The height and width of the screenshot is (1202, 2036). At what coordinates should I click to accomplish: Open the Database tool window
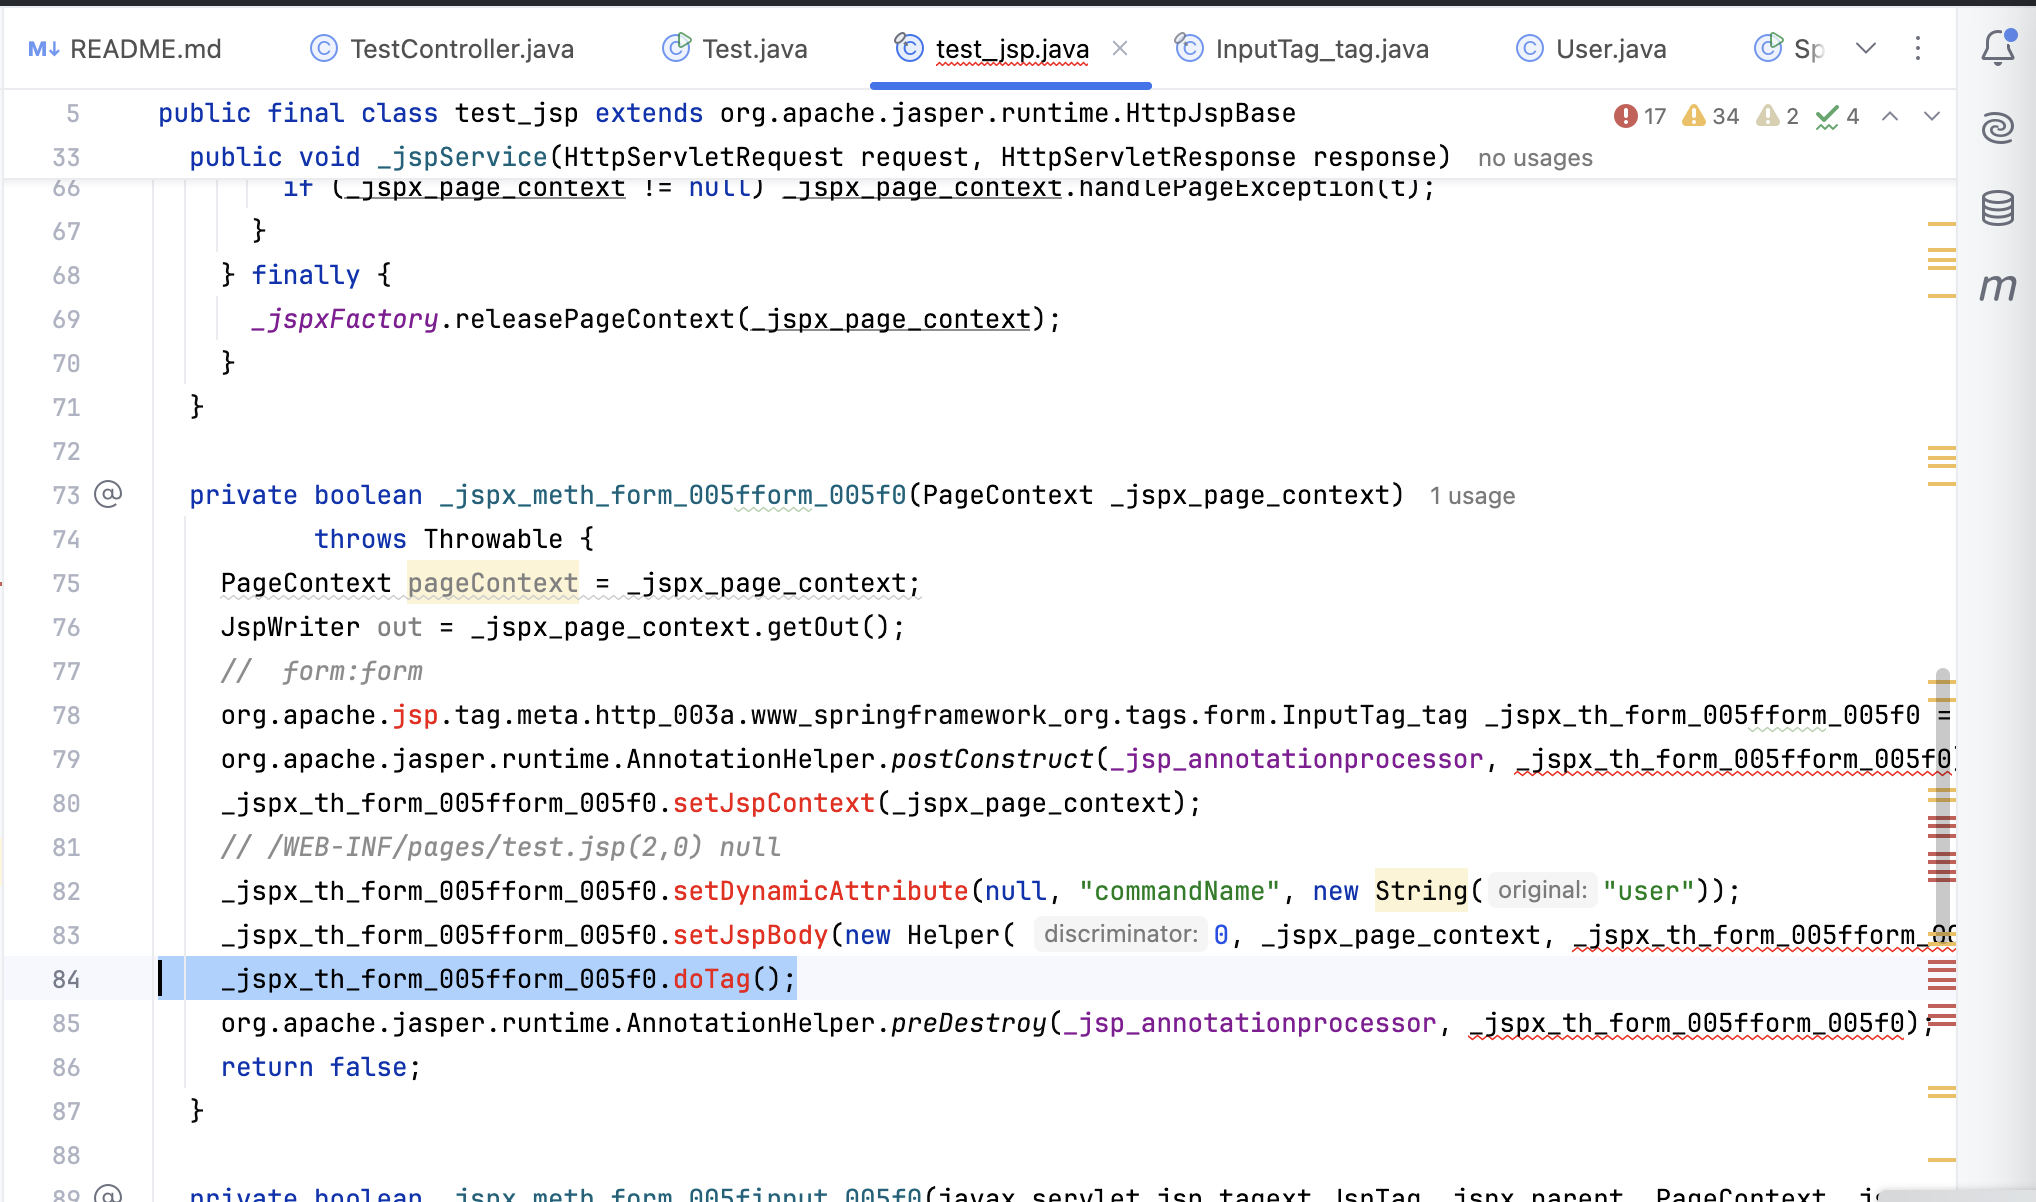[1997, 208]
